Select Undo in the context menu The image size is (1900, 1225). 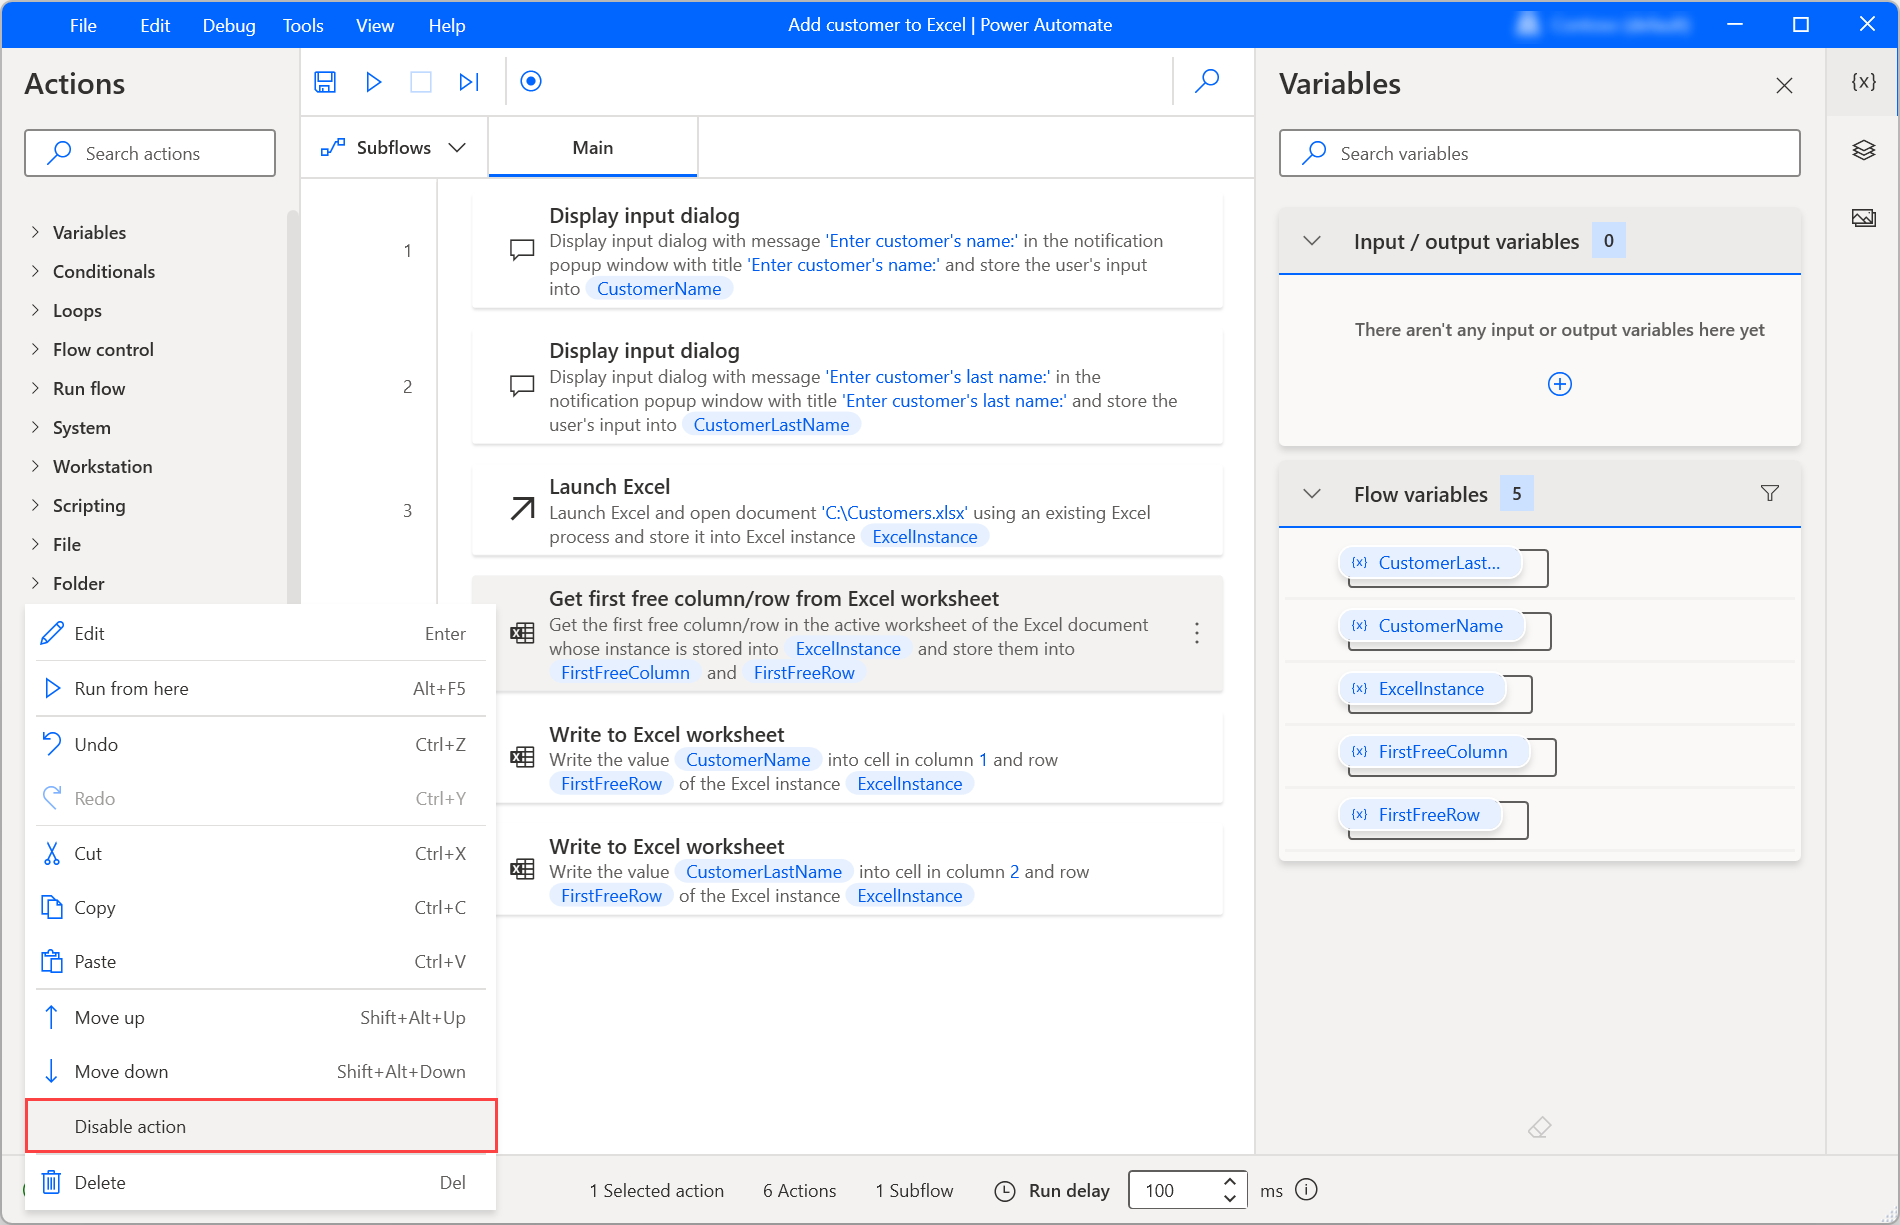pos(260,744)
